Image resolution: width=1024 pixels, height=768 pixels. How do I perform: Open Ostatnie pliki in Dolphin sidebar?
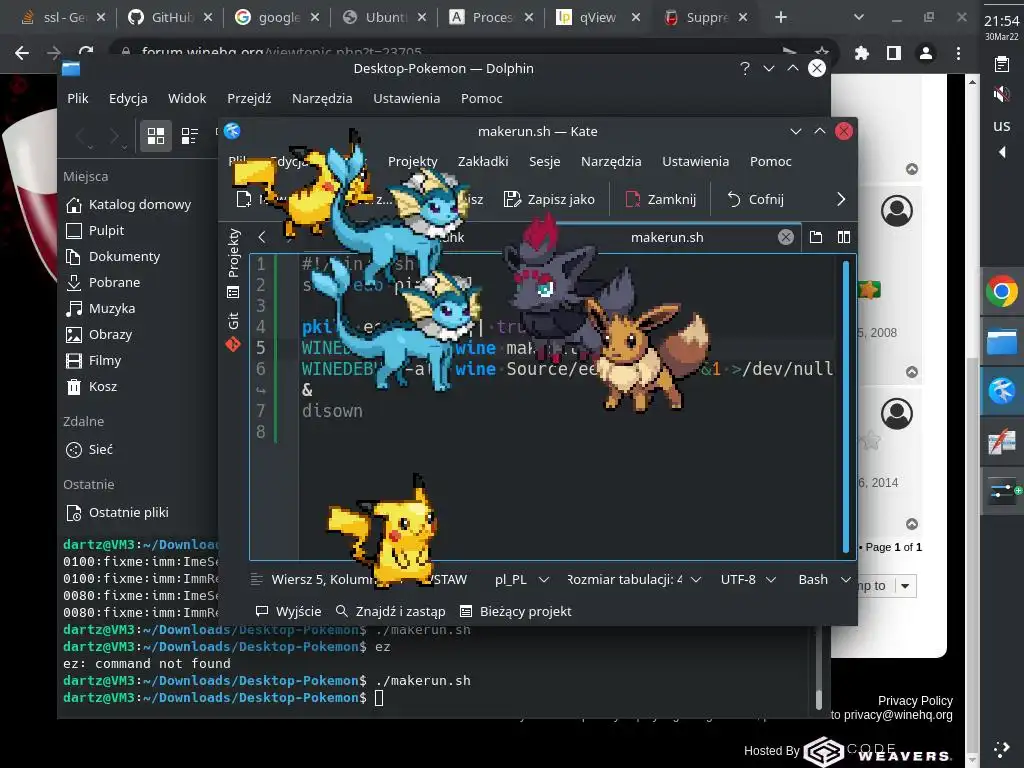coord(118,513)
